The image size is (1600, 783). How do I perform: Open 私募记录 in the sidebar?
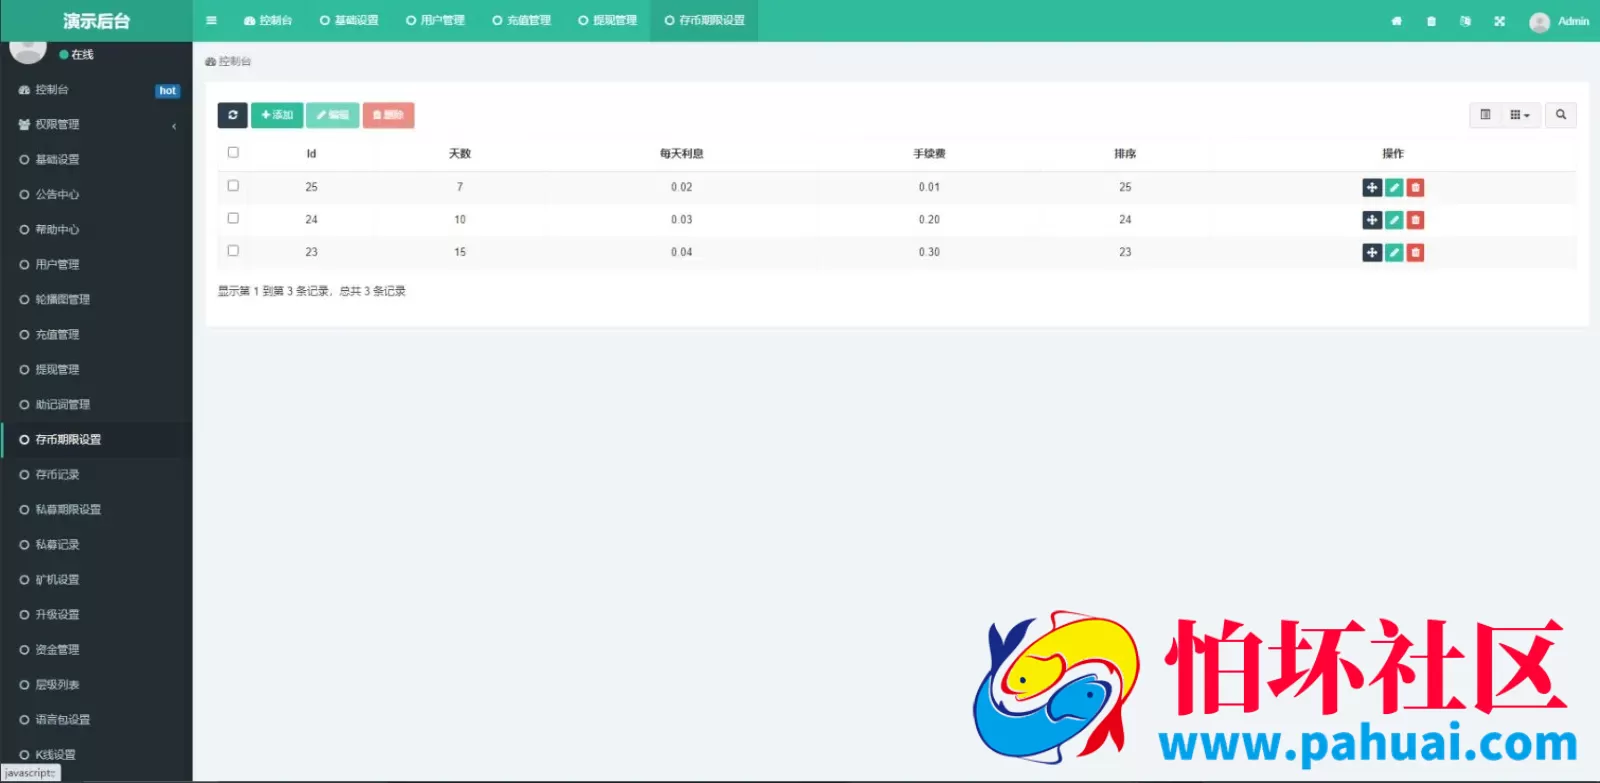coord(96,545)
